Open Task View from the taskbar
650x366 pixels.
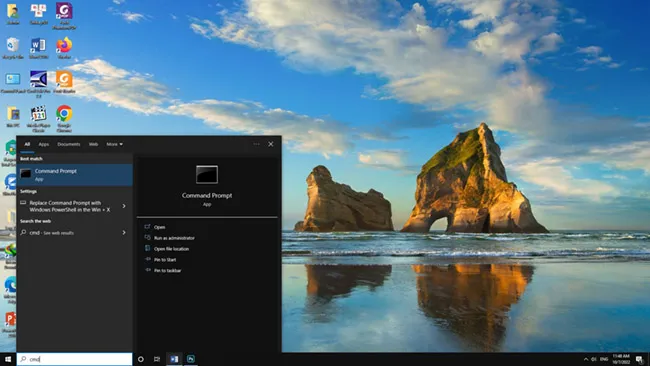coord(157,359)
